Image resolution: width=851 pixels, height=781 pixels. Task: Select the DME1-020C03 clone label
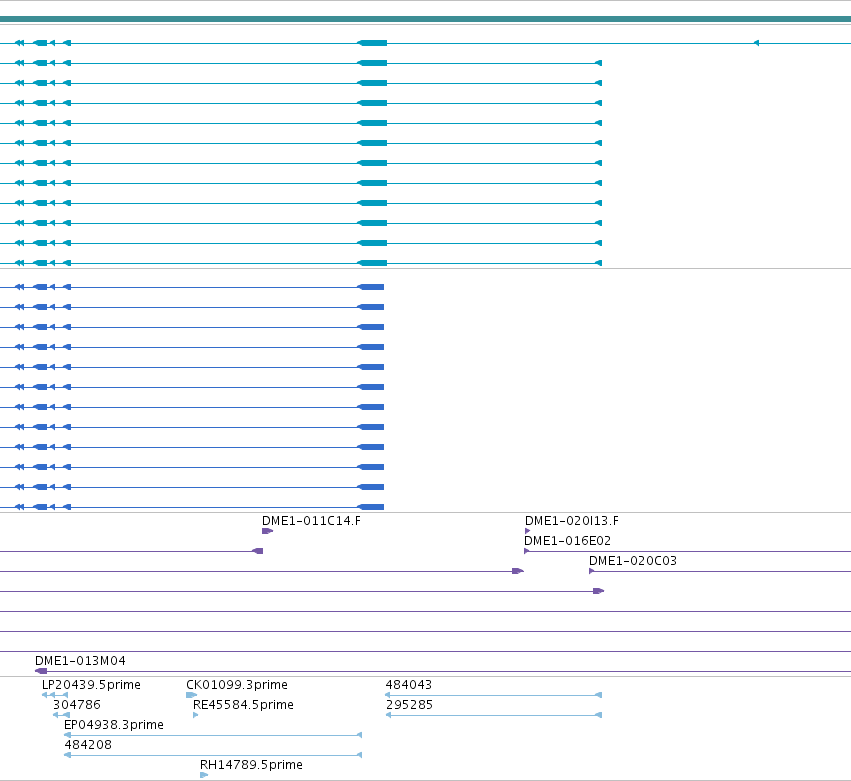[x=633, y=561]
